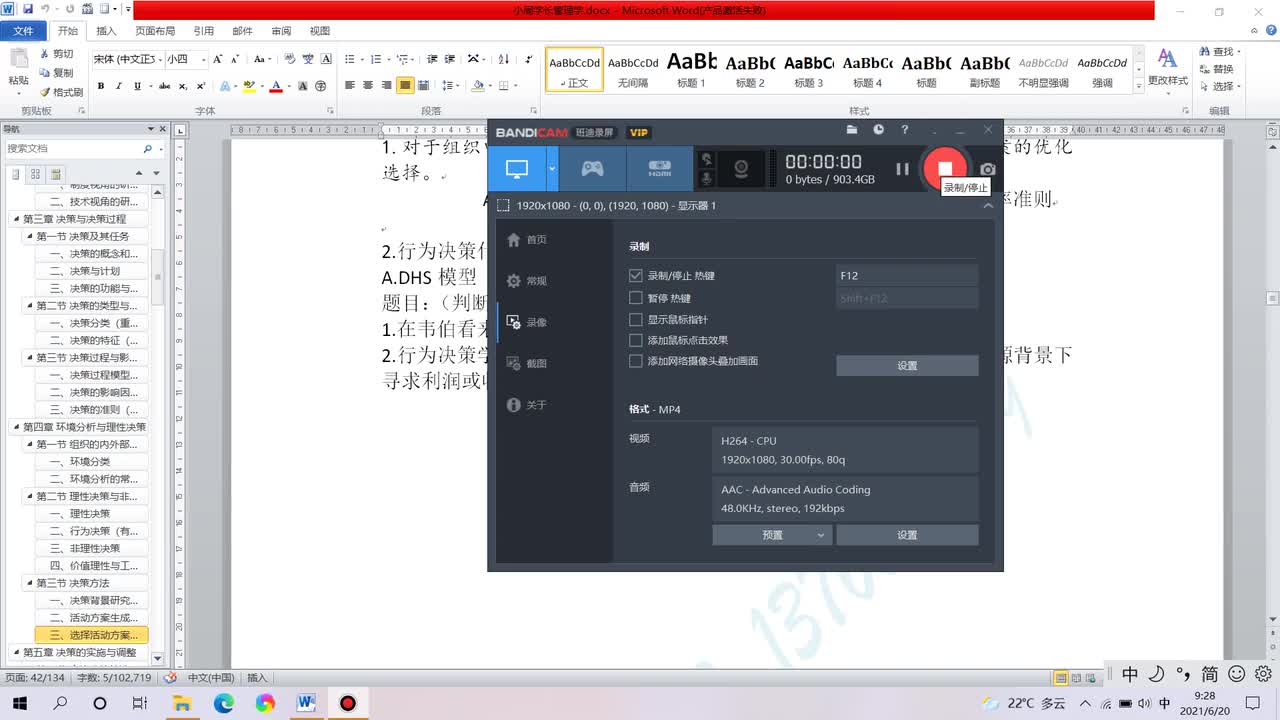Enable 显示鼠标指针 checkbox
The height and width of the screenshot is (720, 1280).
[x=635, y=320]
